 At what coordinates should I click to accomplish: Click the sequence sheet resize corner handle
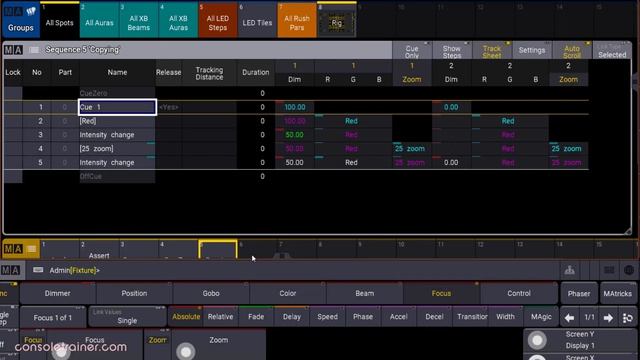click(x=628, y=231)
